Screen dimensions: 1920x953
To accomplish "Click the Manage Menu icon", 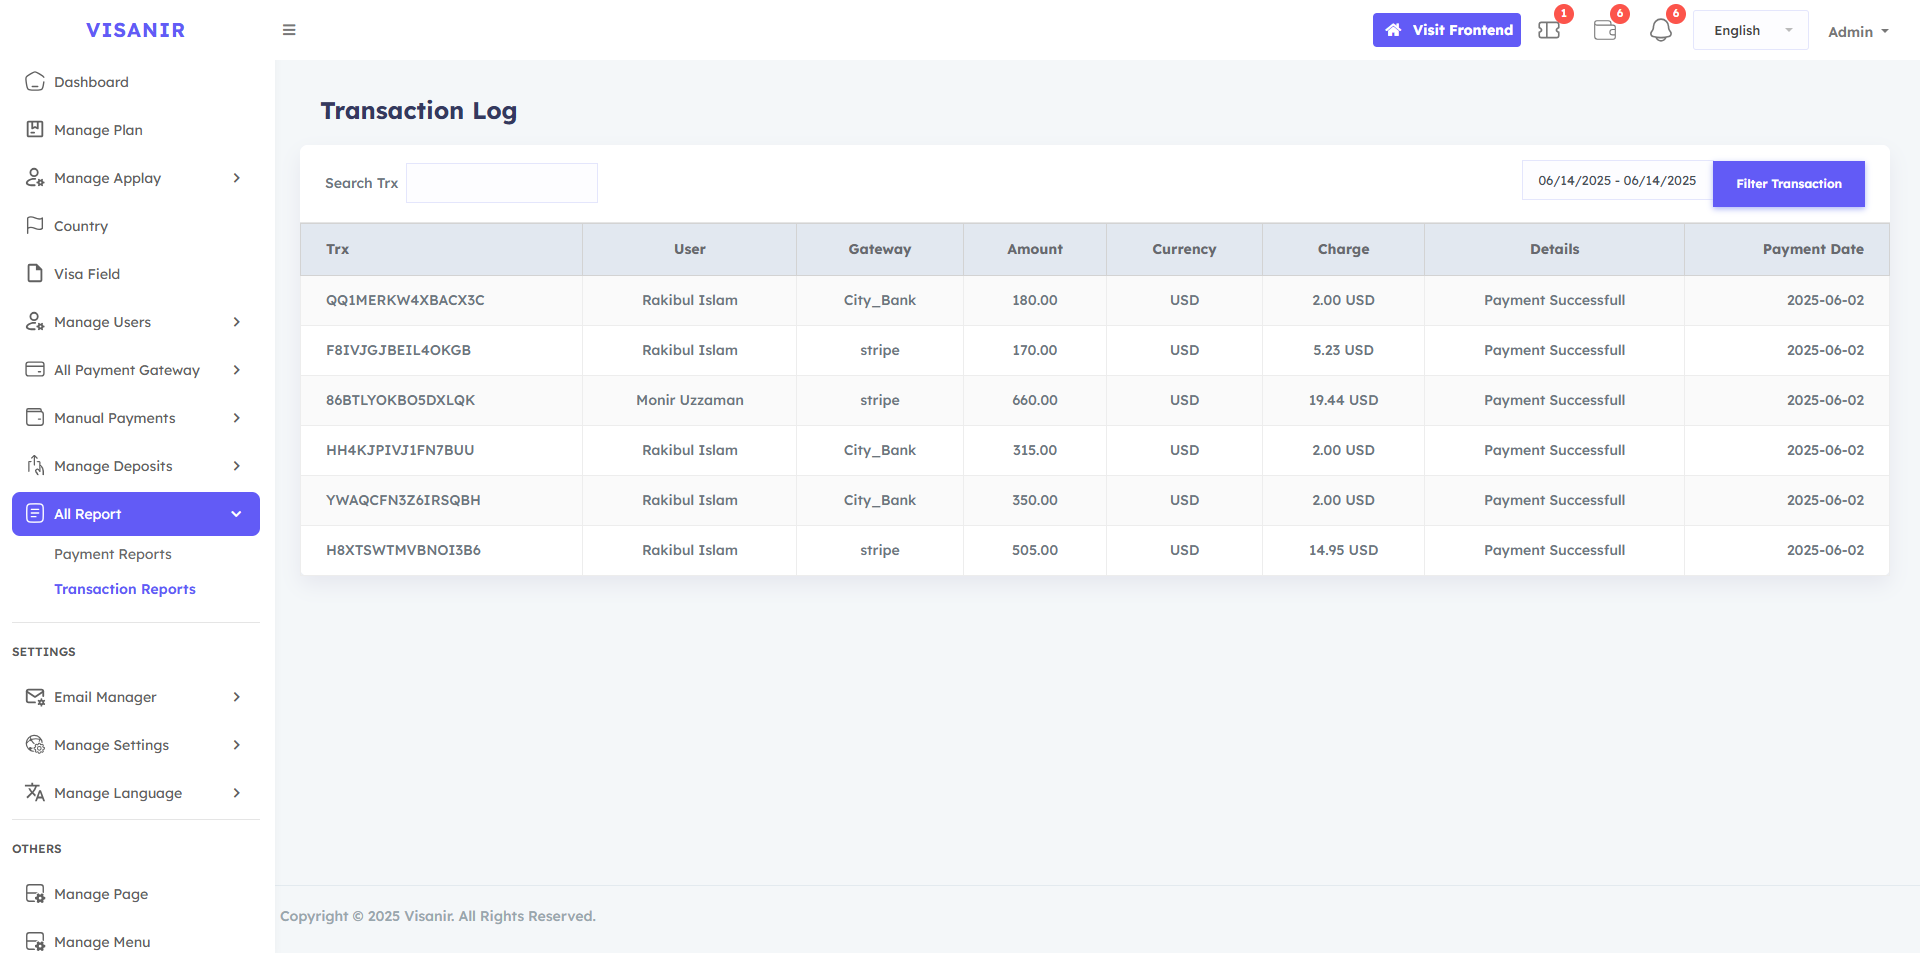I will click(x=35, y=941).
